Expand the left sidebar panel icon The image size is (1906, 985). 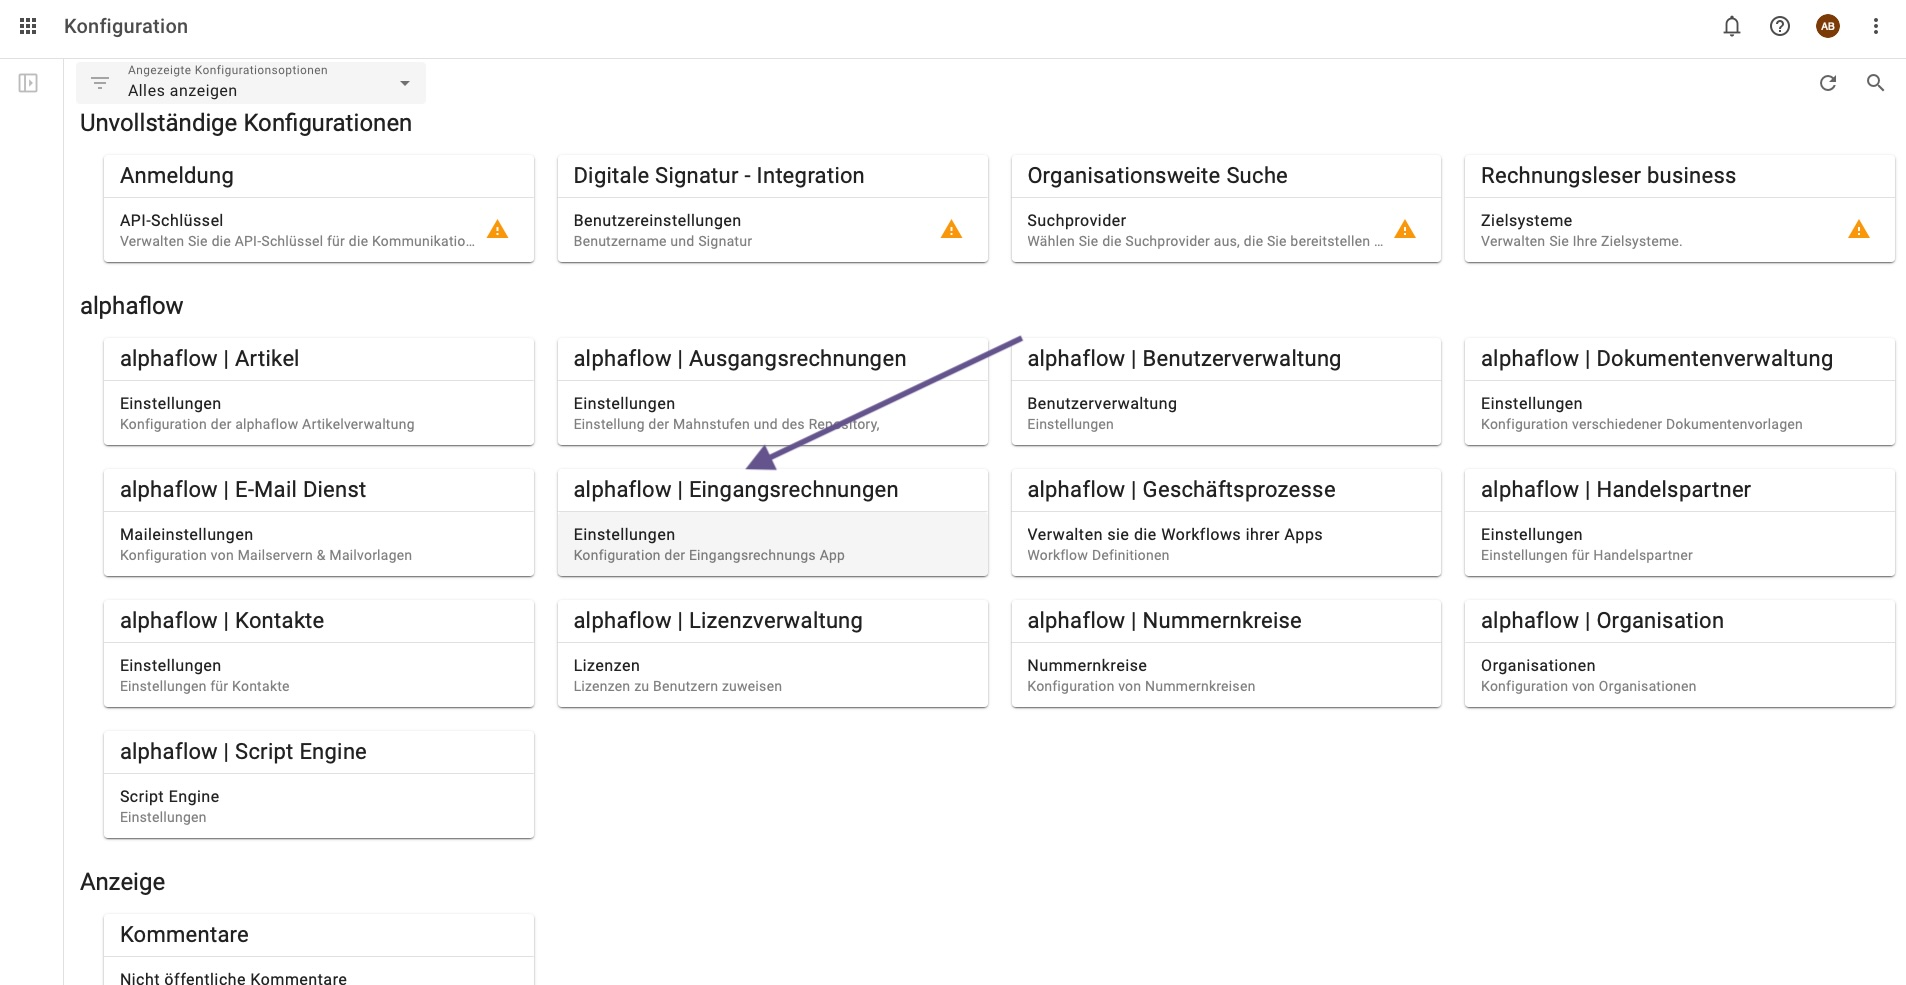click(x=28, y=83)
